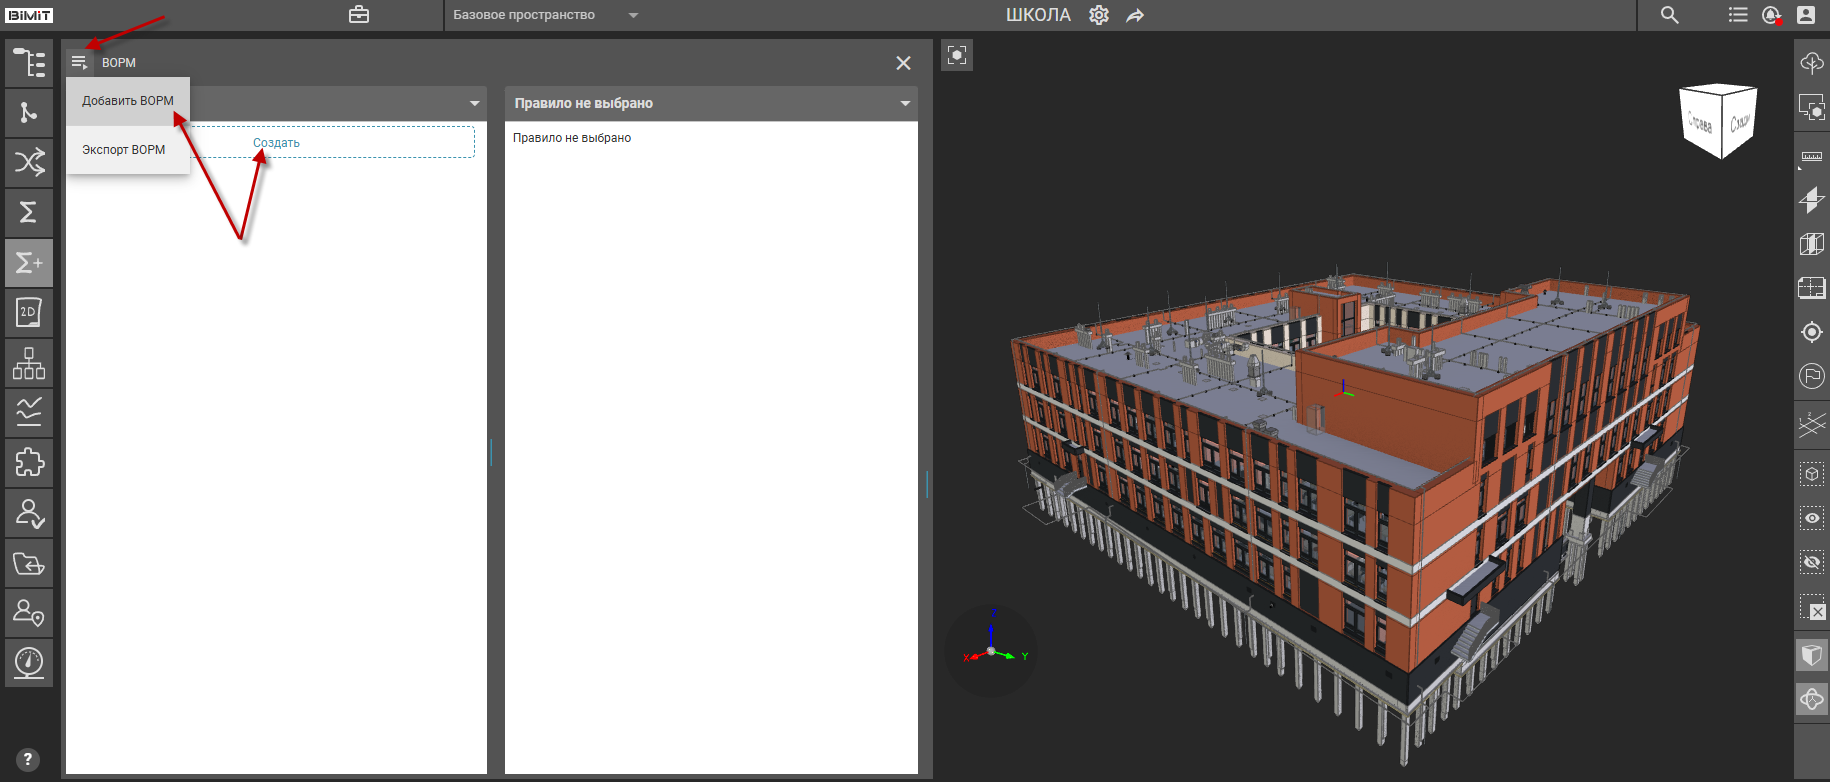Expand the 'Базовое пространство' workspace dropdown
The width and height of the screenshot is (1830, 782).
[x=633, y=15]
